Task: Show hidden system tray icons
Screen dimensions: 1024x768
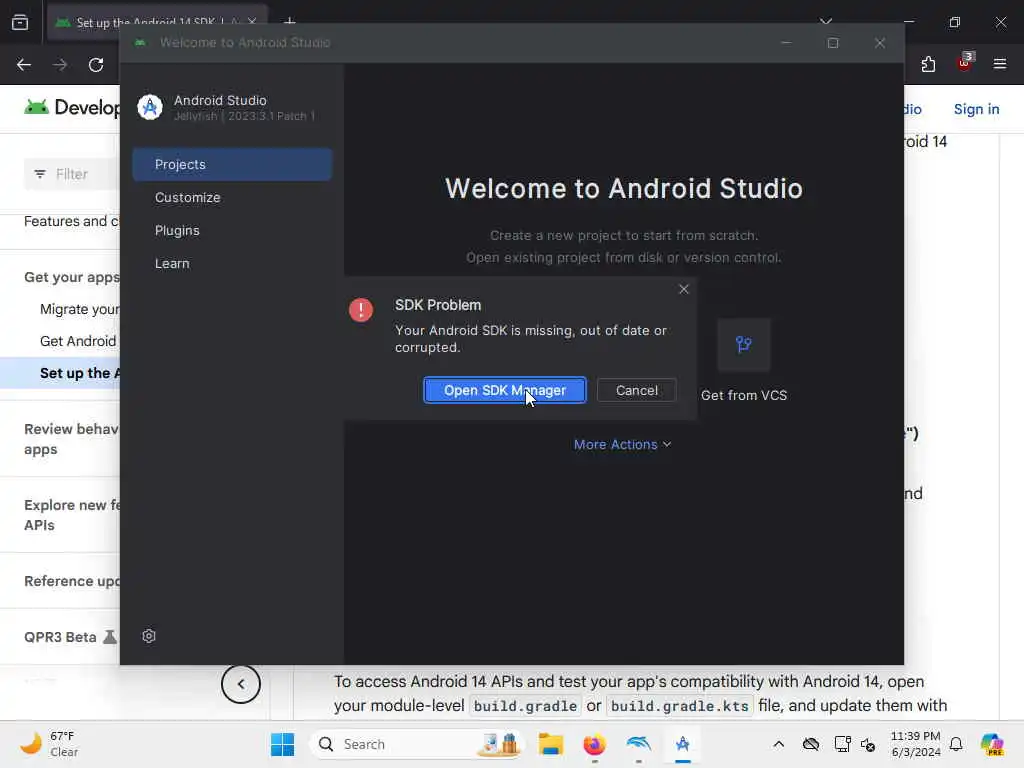Action: pyautogui.click(x=778, y=744)
